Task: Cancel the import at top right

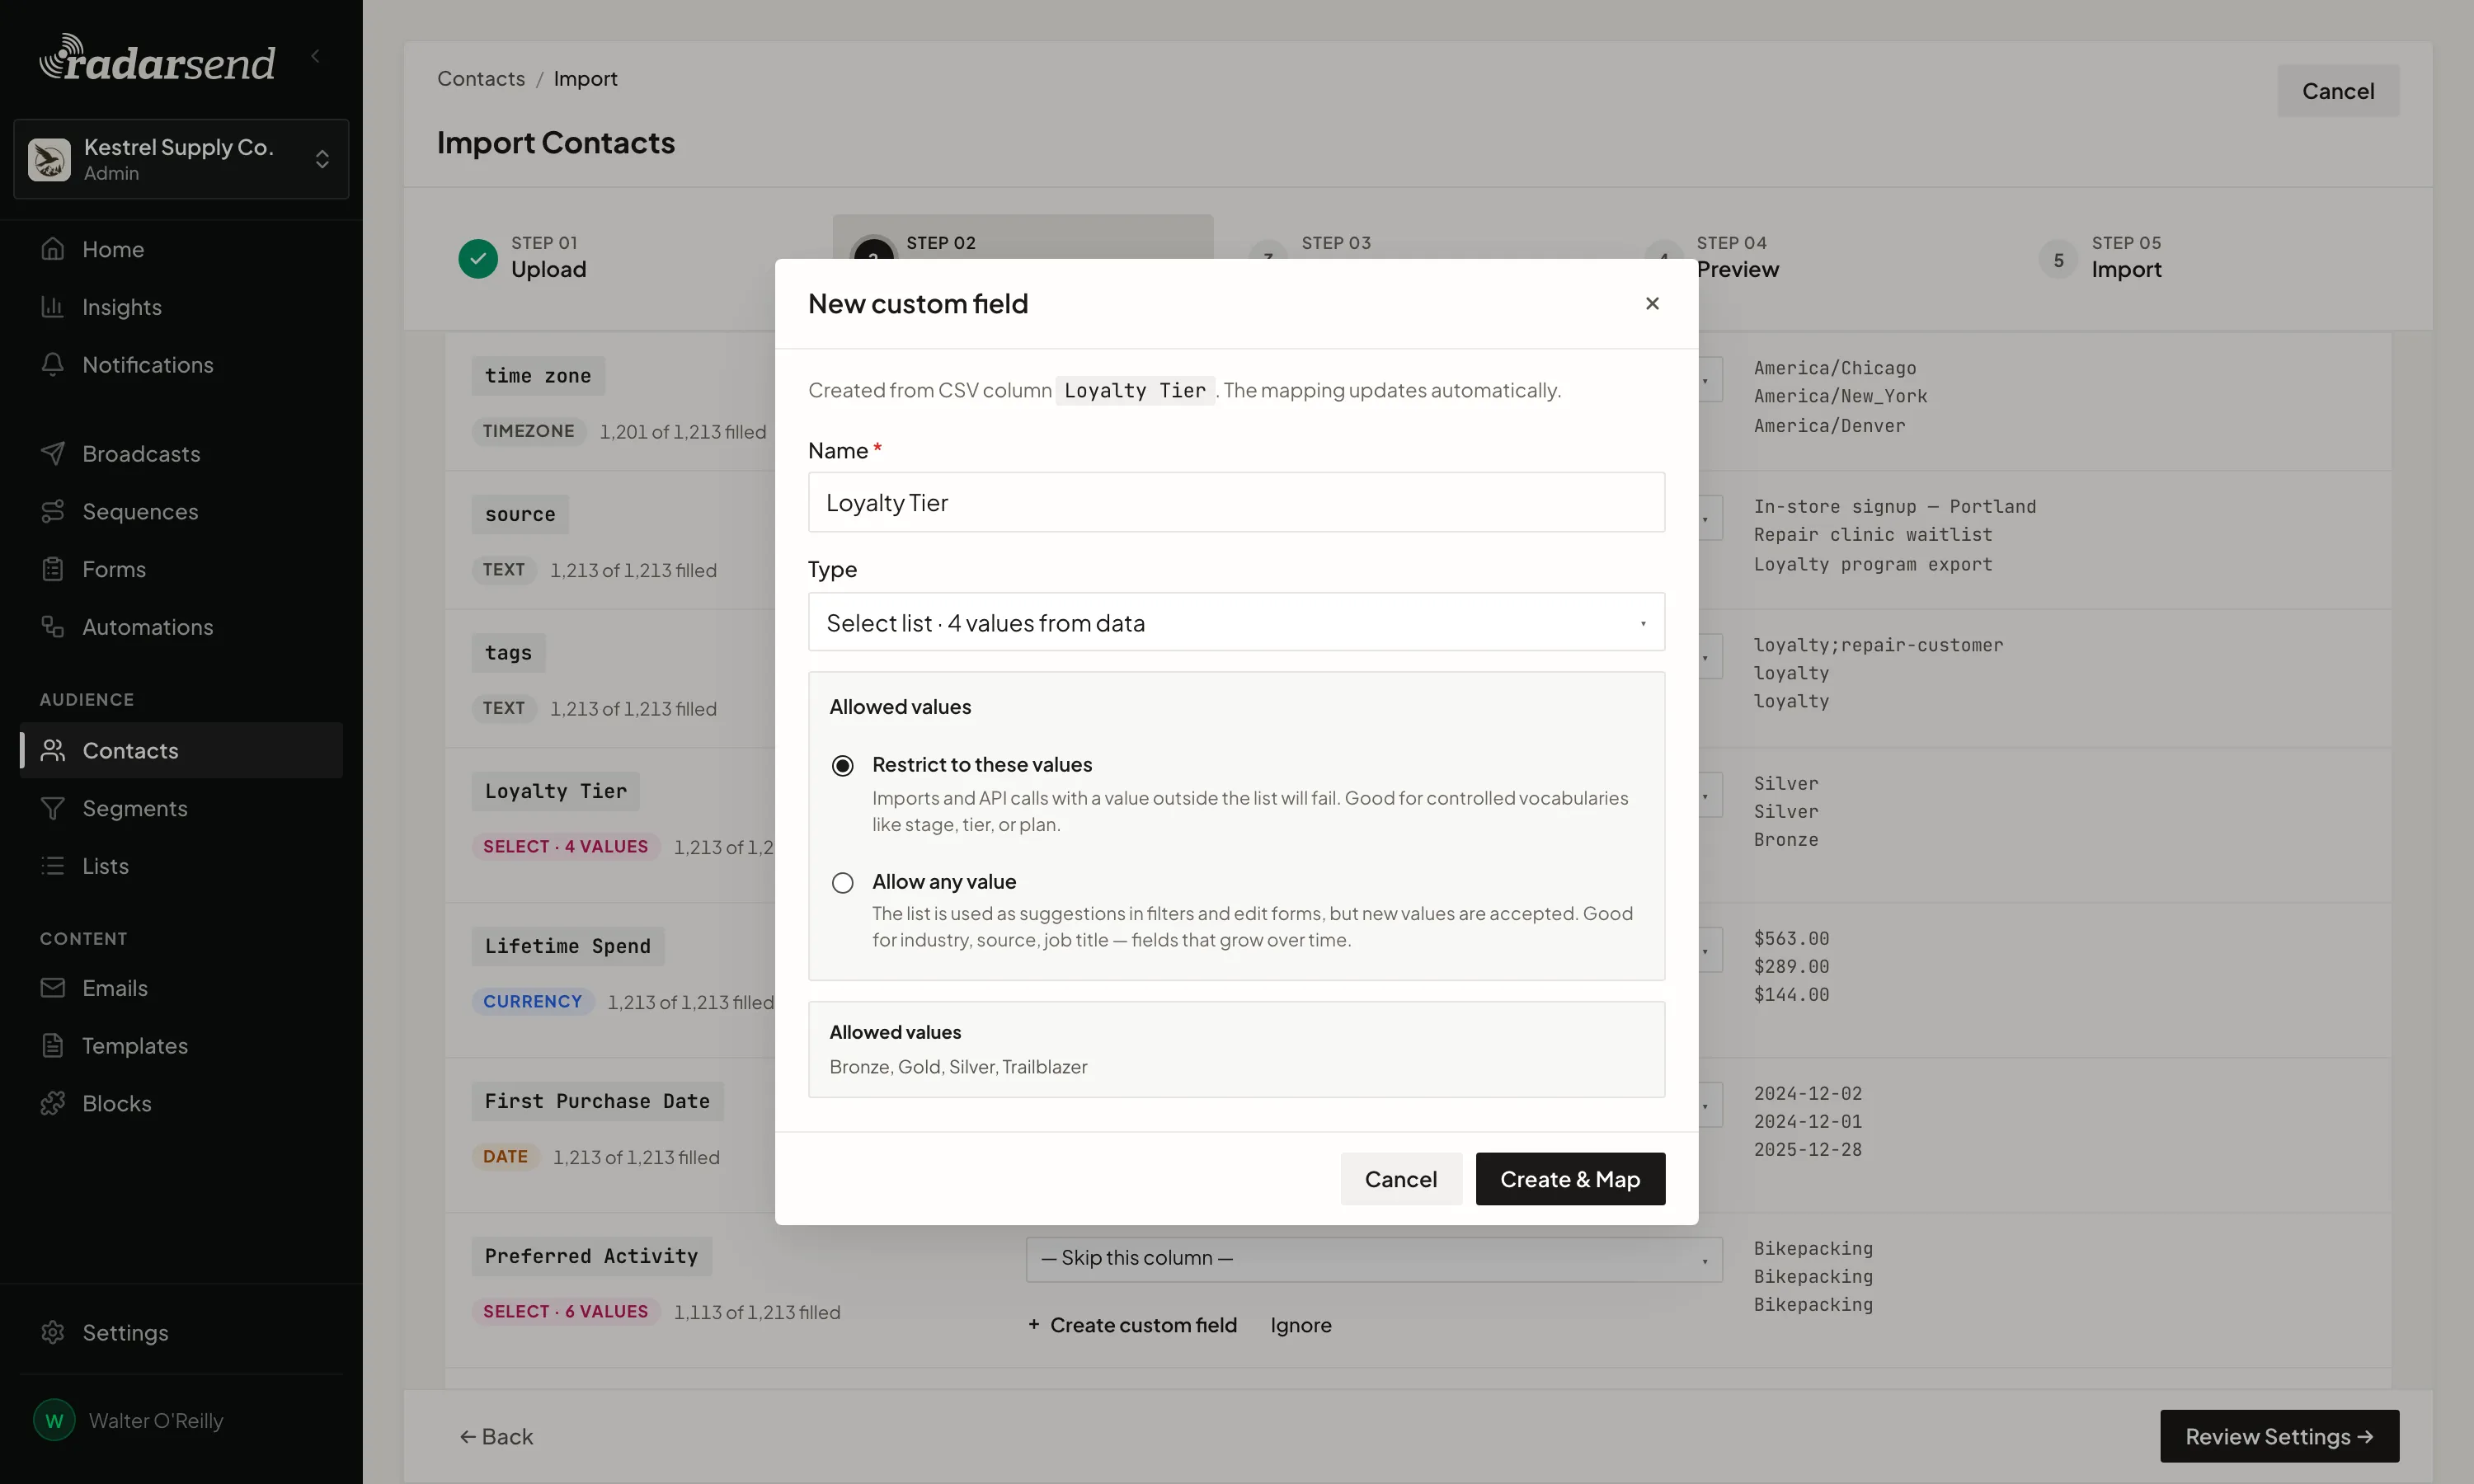Action: (x=2338, y=91)
